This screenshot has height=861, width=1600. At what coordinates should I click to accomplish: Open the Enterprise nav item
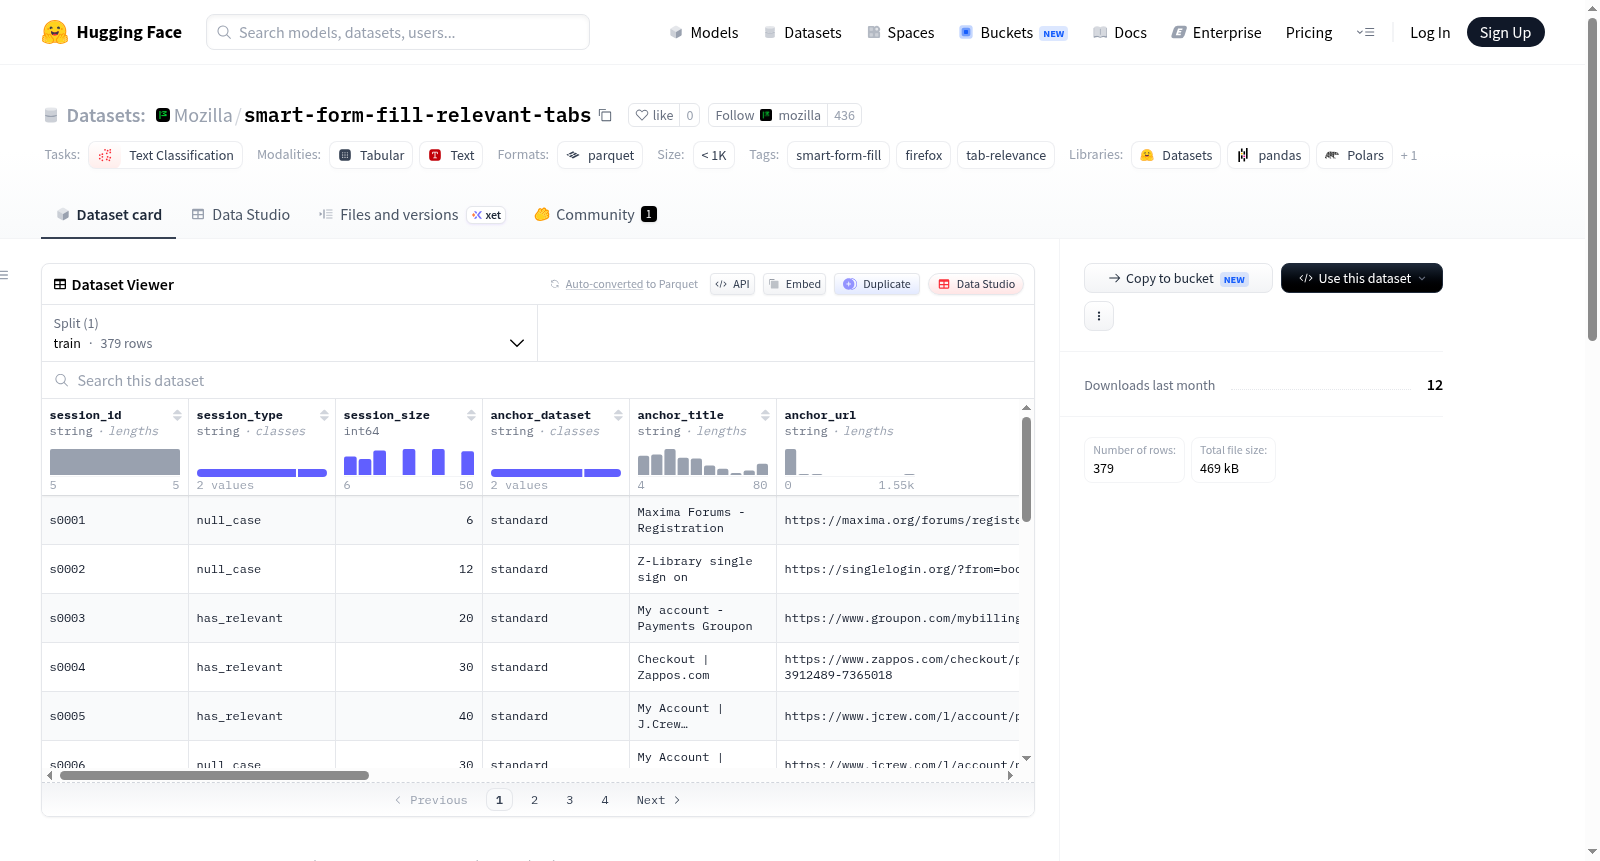1217,32
